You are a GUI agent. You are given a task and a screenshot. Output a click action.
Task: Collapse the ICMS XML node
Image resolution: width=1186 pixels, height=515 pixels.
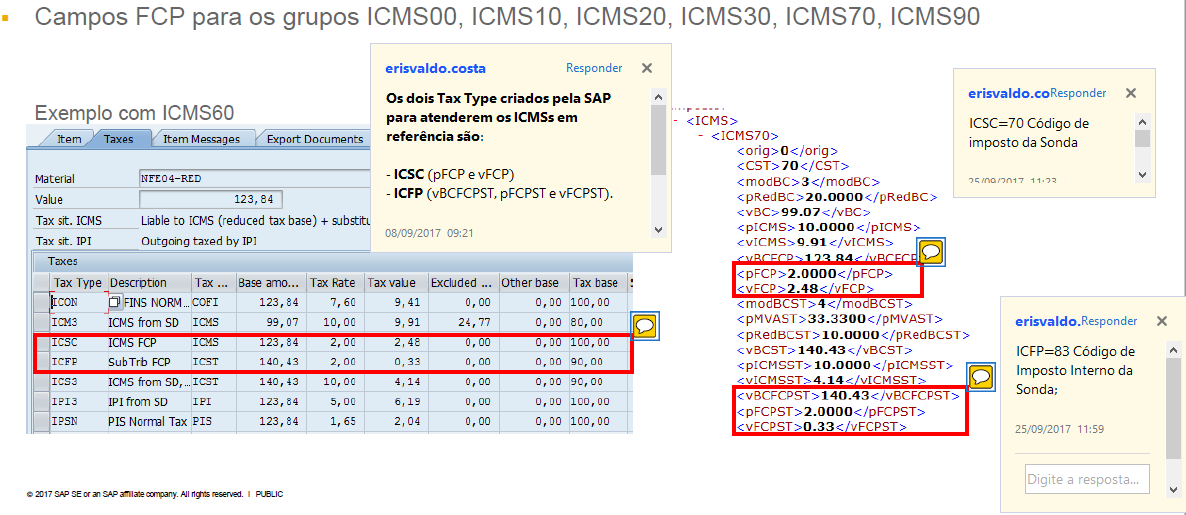[677, 120]
